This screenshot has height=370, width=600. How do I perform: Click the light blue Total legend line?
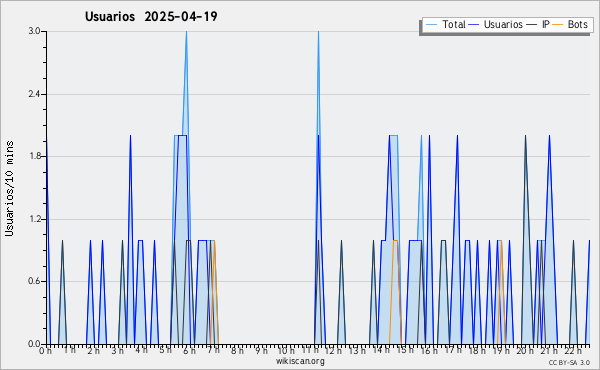click(x=431, y=25)
